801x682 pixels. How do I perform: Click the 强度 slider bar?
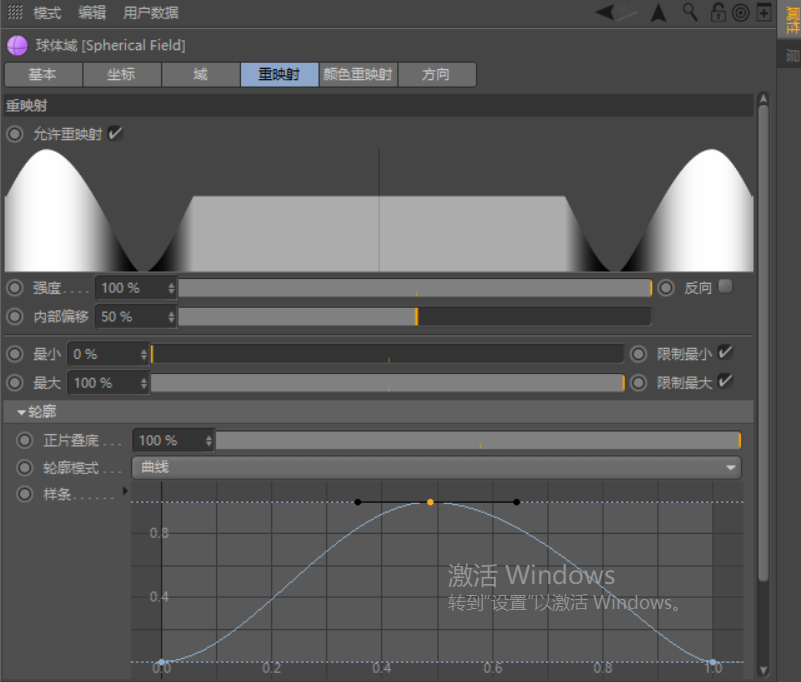(415, 288)
